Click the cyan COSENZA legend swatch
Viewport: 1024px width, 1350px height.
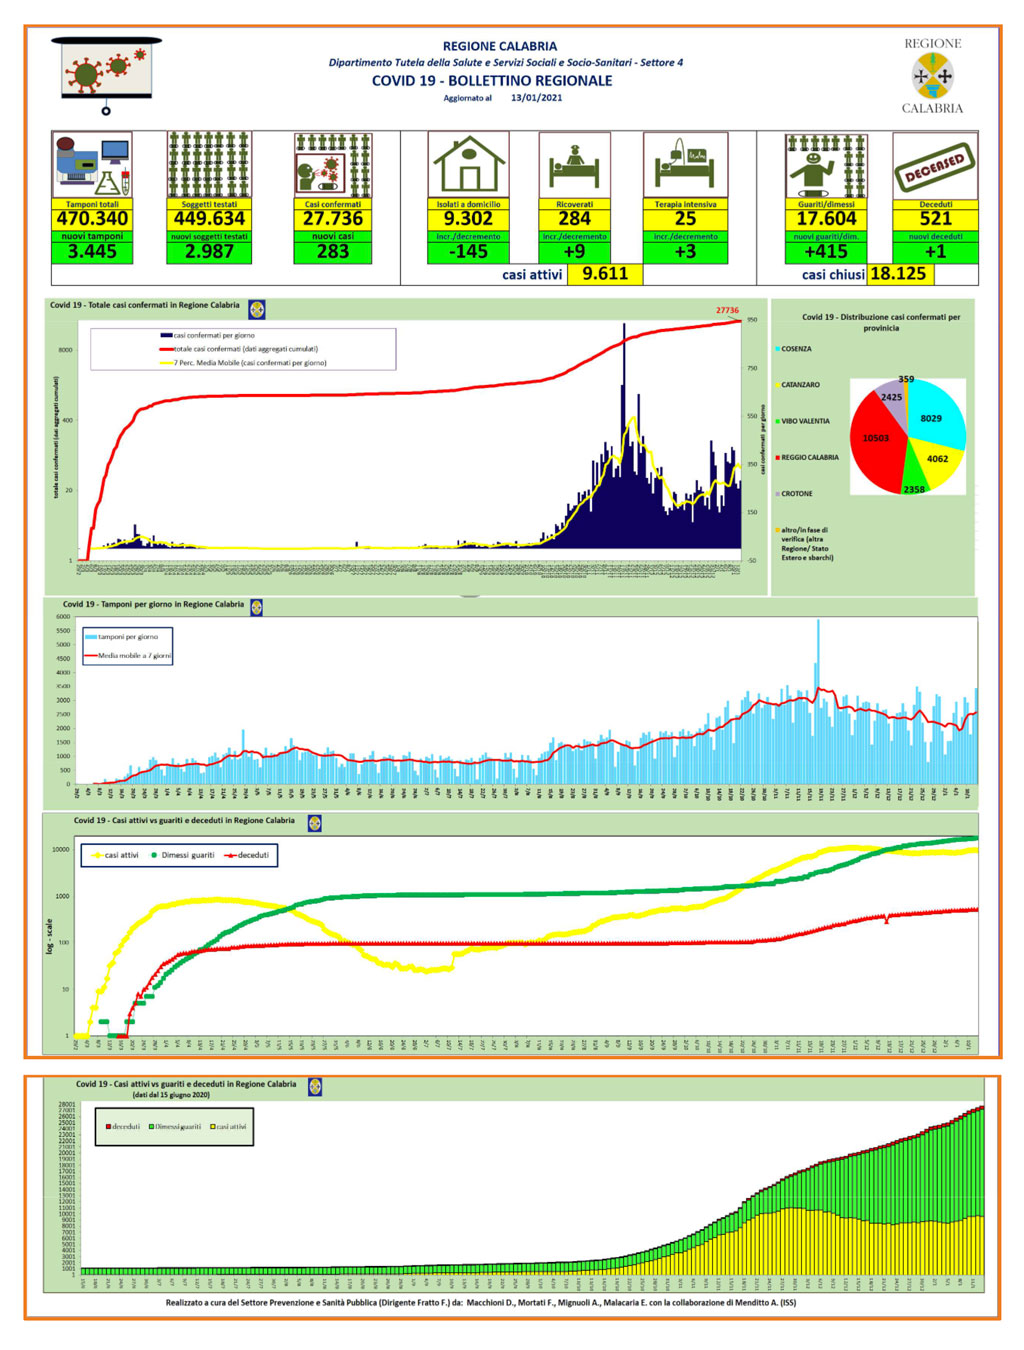click(777, 349)
